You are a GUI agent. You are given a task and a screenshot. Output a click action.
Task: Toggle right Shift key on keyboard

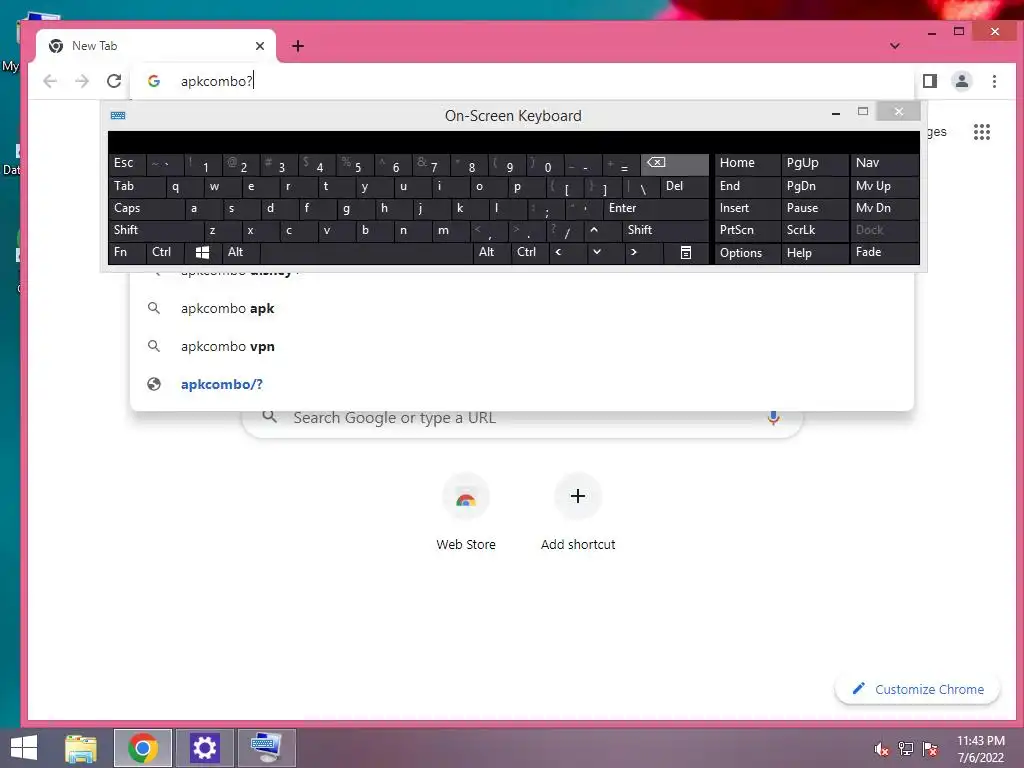point(665,230)
